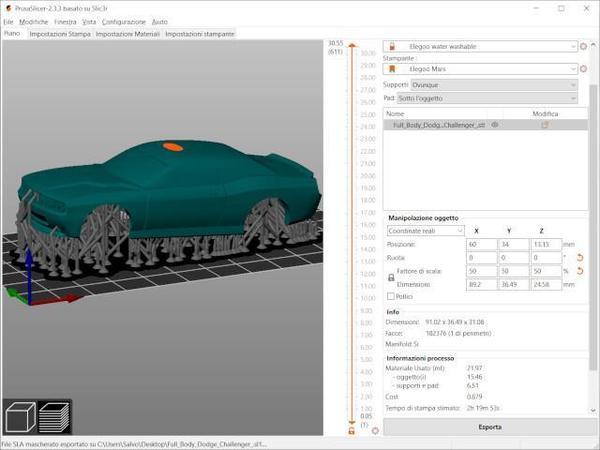Switch to 3D editor view cube icon
The image size is (600, 450).
[19, 416]
